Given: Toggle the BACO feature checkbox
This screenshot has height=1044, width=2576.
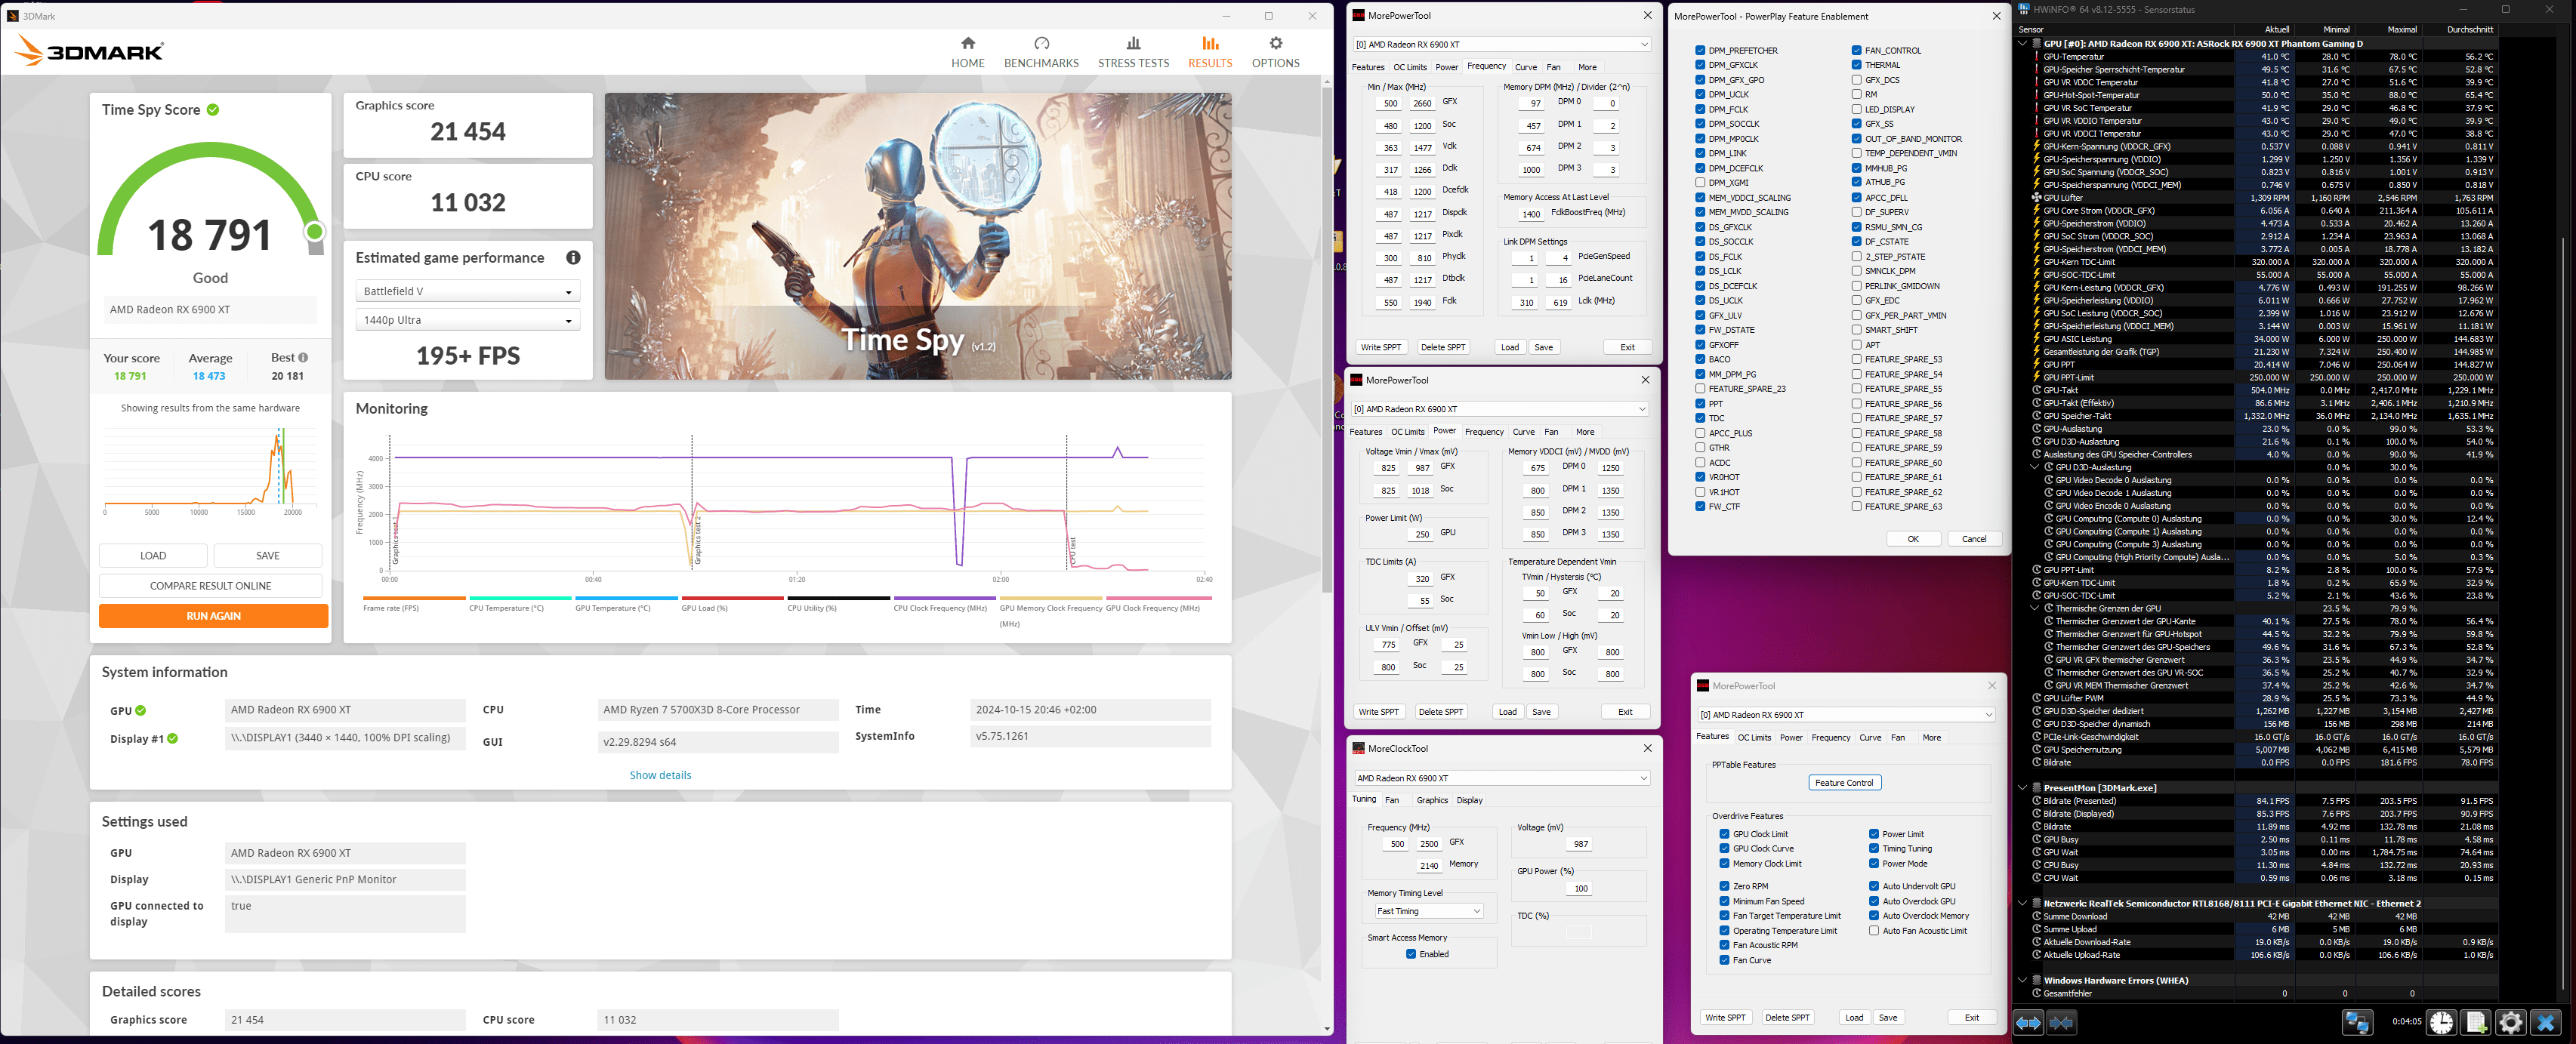Looking at the screenshot, I should pos(1700,359).
